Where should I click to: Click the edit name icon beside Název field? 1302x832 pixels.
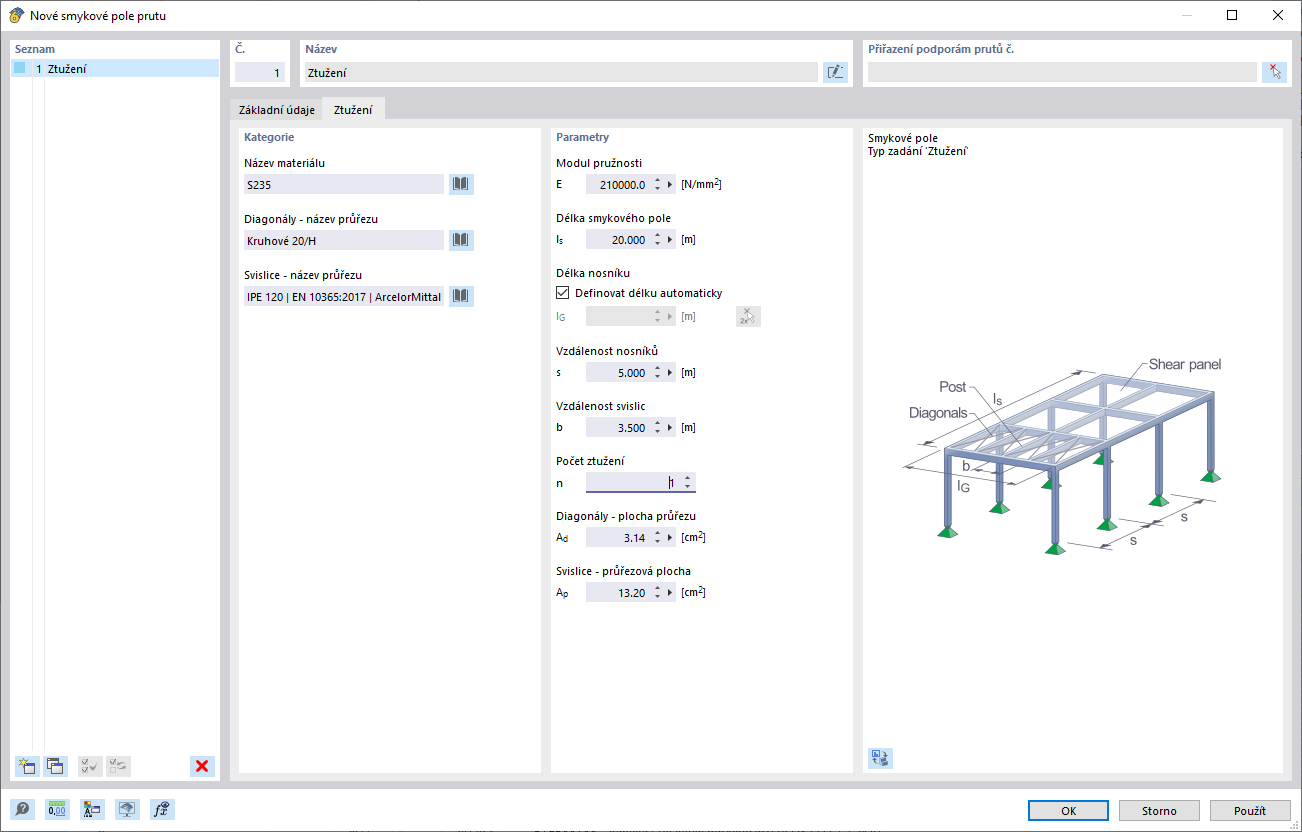pos(835,72)
